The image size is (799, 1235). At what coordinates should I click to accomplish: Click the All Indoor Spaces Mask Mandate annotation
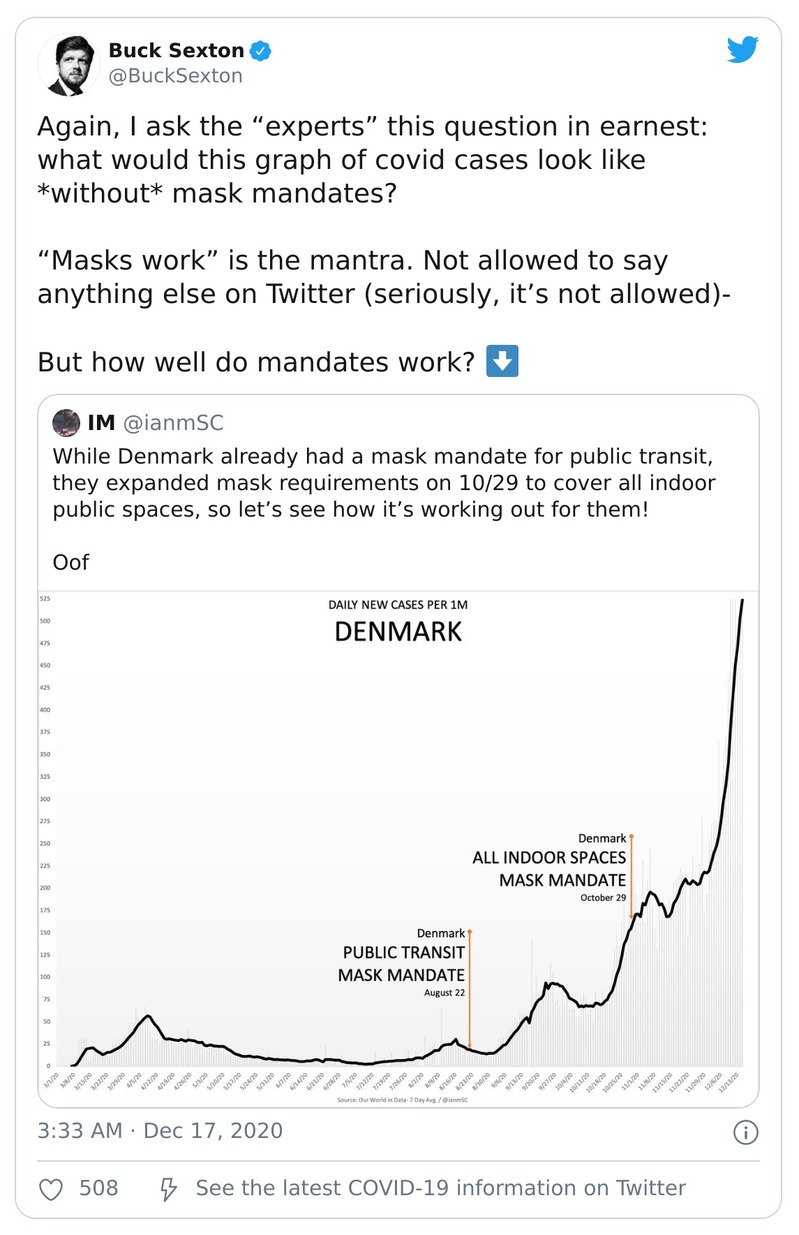[x=549, y=868]
